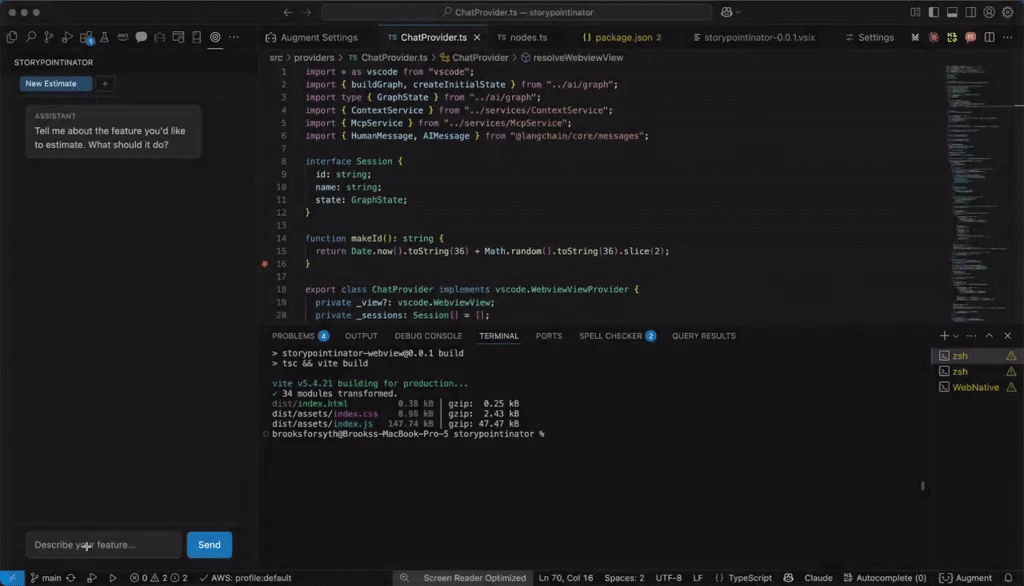Create a new terminal with plus icon
The height and width of the screenshot is (586, 1024).
944,336
